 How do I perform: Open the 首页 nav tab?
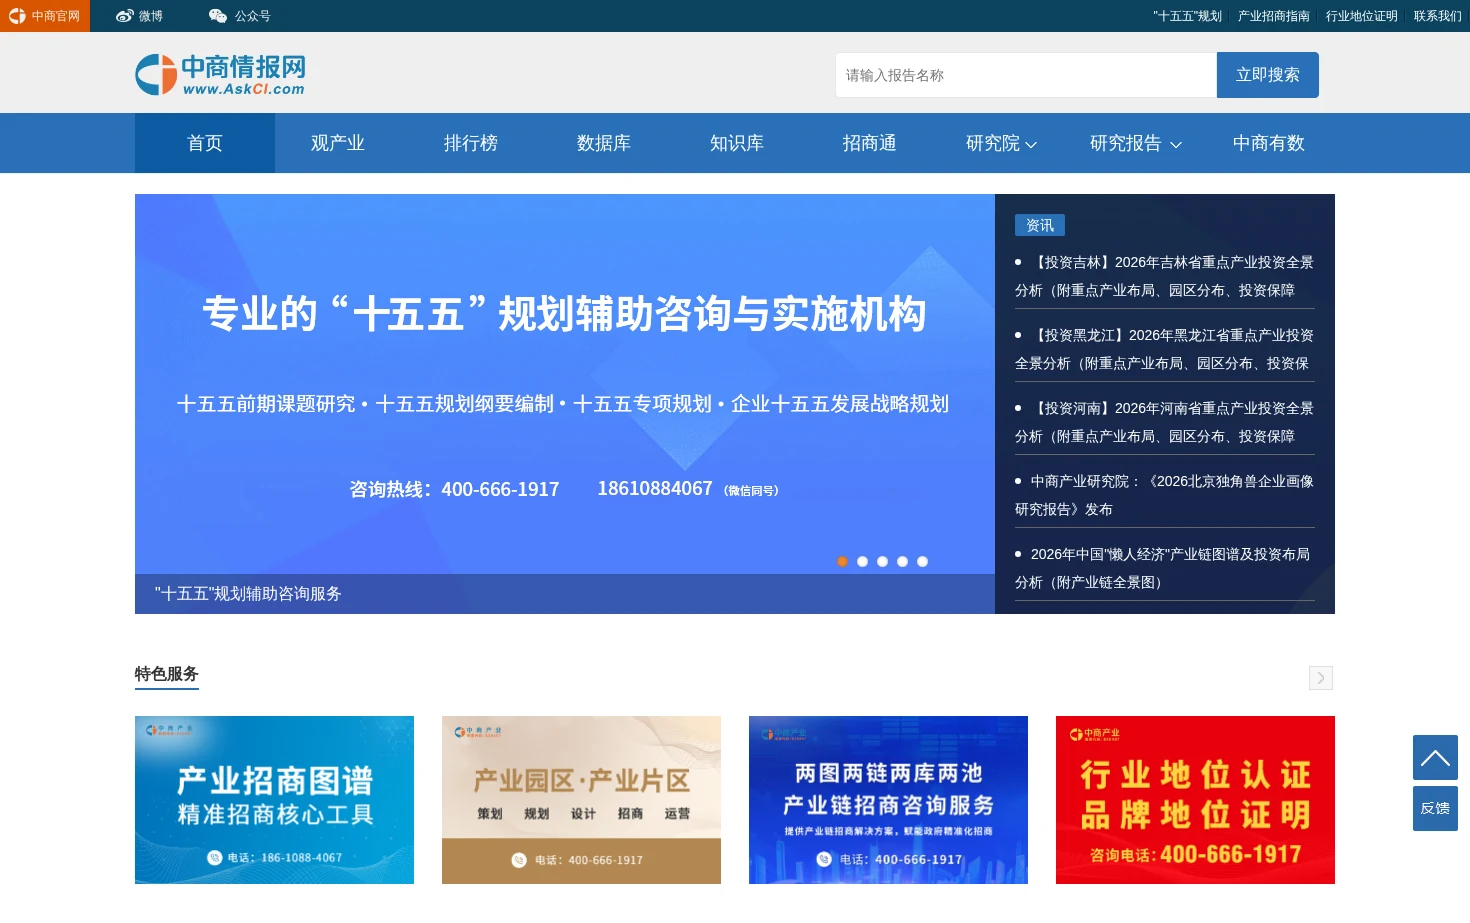(x=205, y=143)
